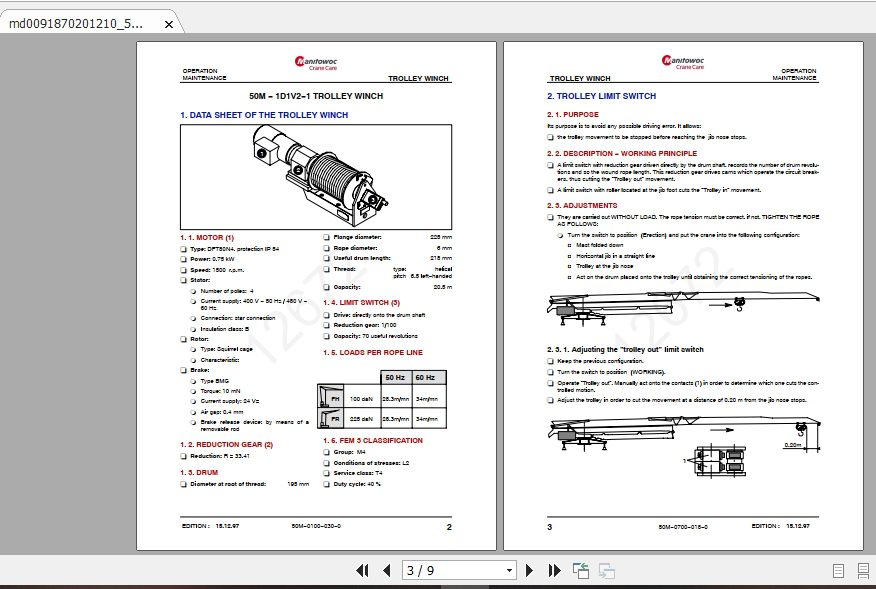Navigate forward in page history
The width and height of the screenshot is (876, 589).
pos(606,570)
